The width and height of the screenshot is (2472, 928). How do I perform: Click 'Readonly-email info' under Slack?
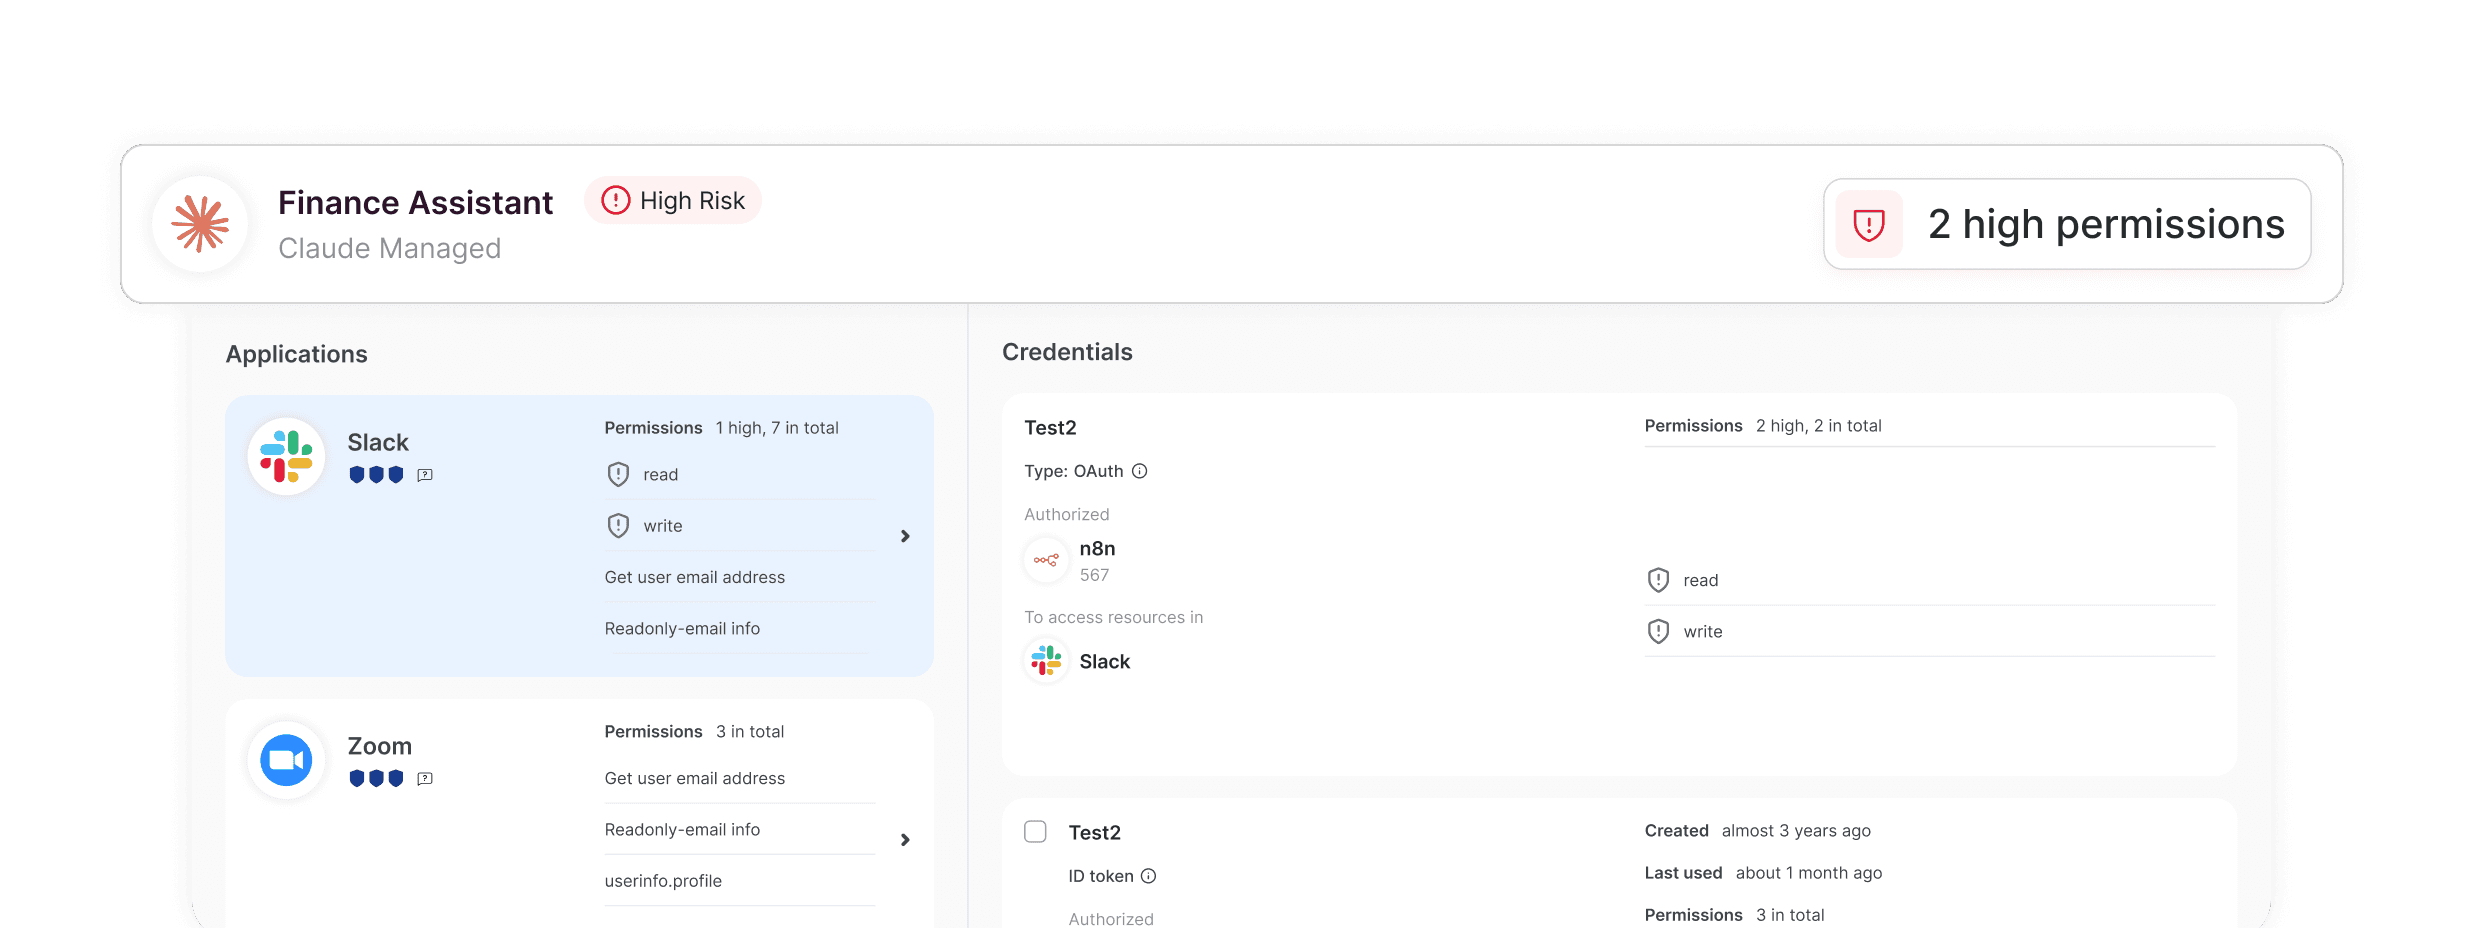682,628
